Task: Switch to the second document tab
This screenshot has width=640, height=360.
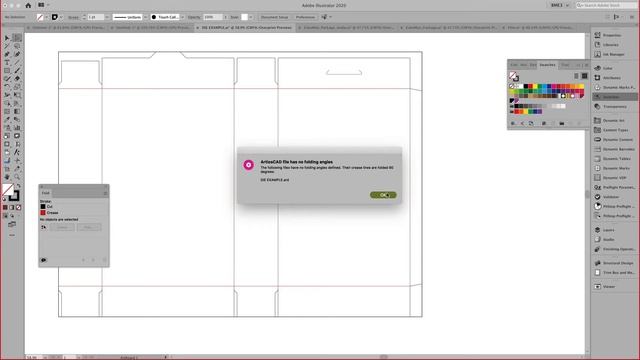Action: pyautogui.click(x=151, y=28)
